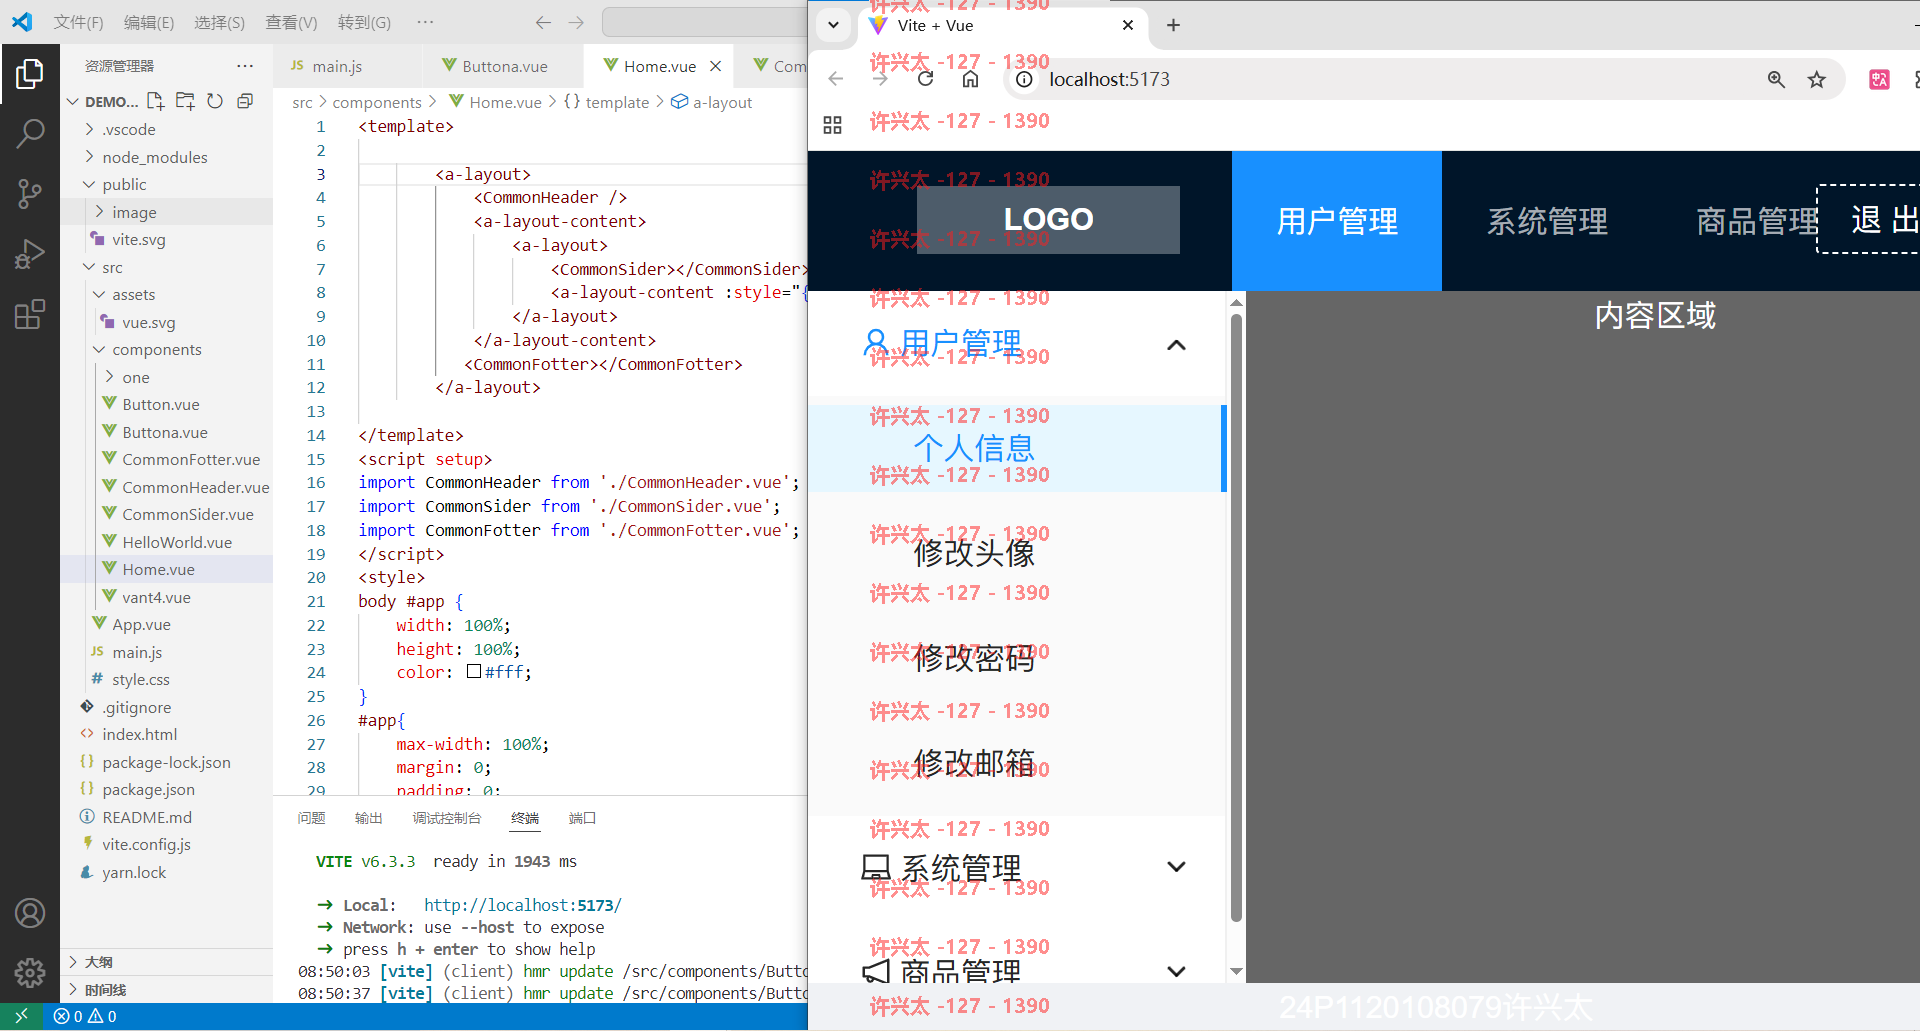Open the 查看(V) menu
The image size is (1920, 1031).
pyautogui.click(x=291, y=22)
